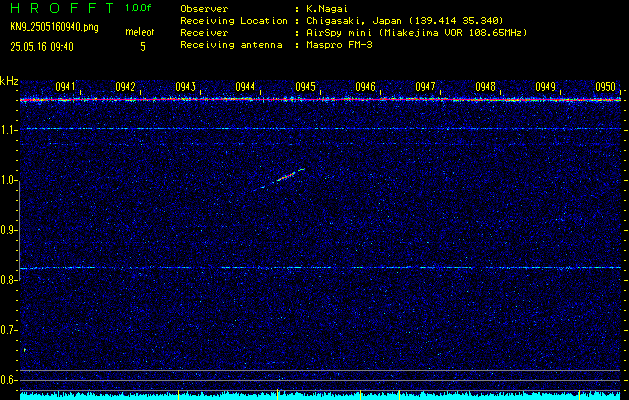The height and width of the screenshot is (400, 629).
Task: Click the timestamp 25.05.16 09:40
Action: pyautogui.click(x=42, y=47)
